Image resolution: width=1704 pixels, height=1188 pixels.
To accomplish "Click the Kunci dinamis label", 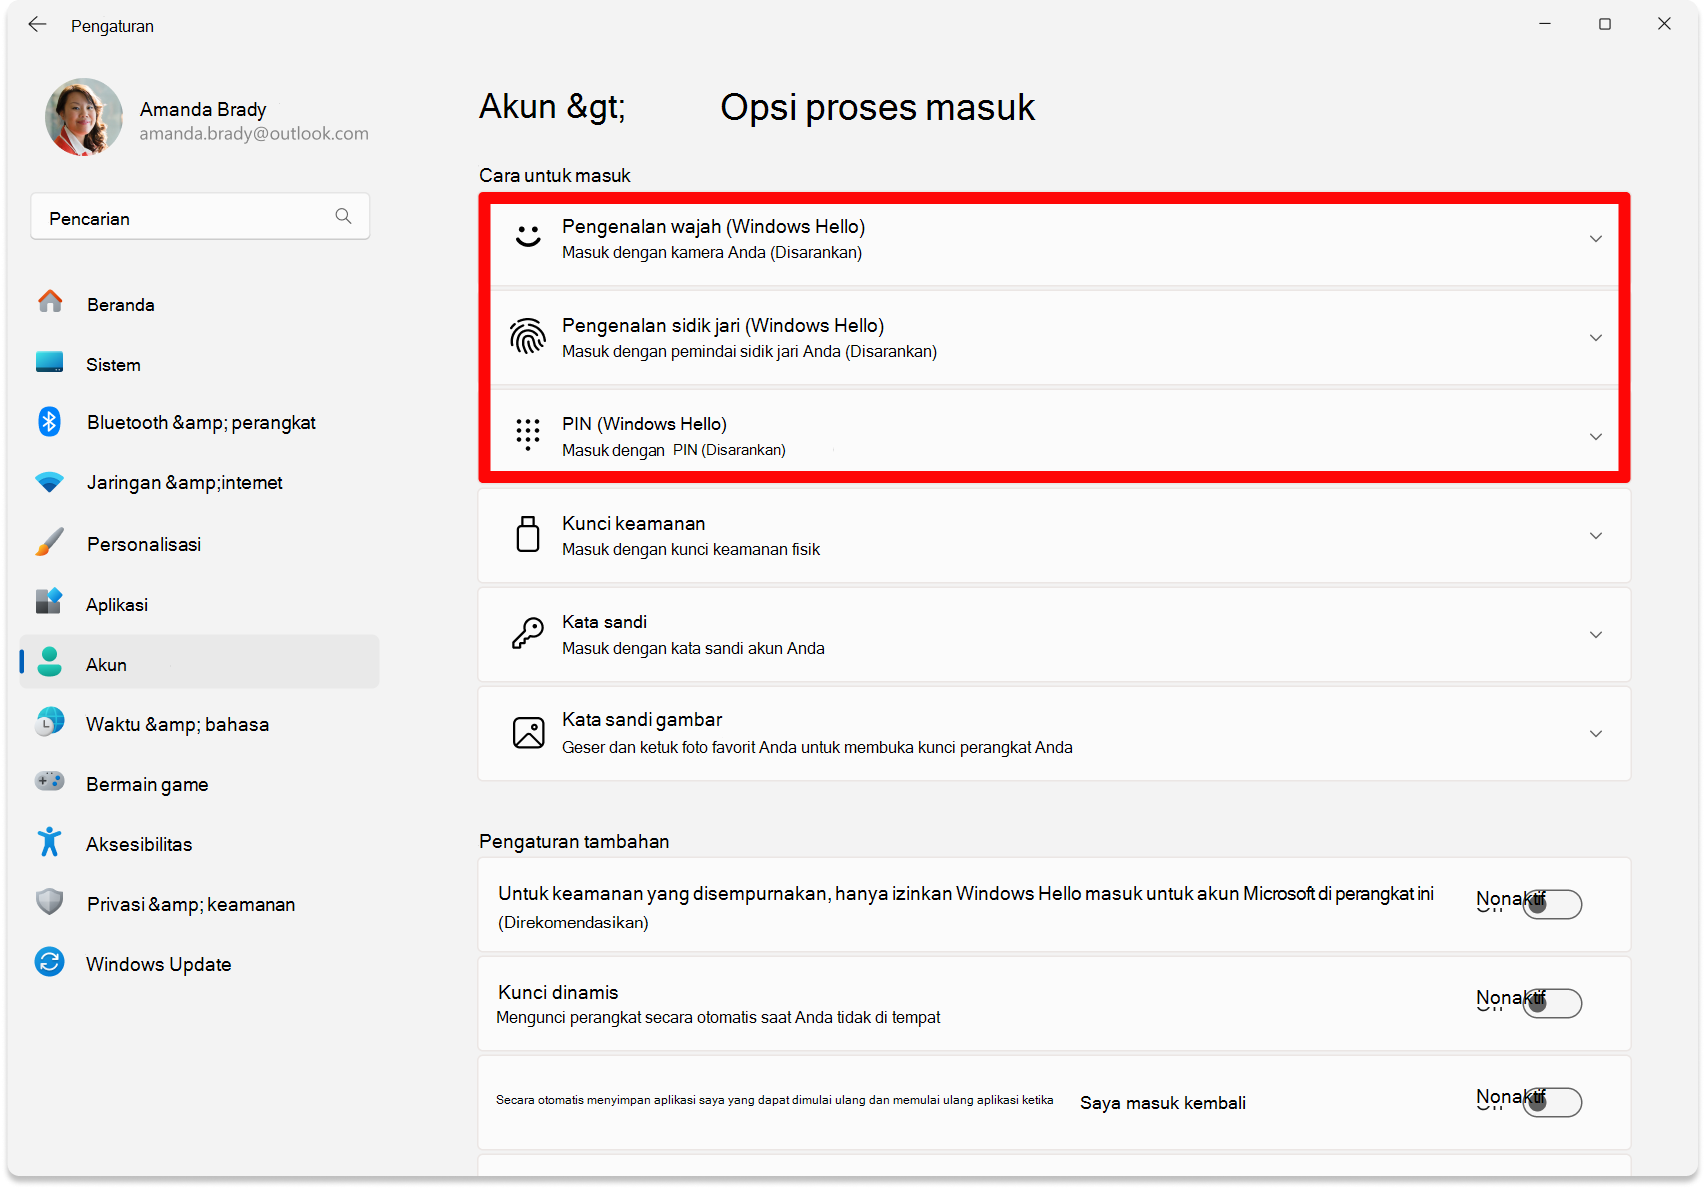I will [x=558, y=992].
